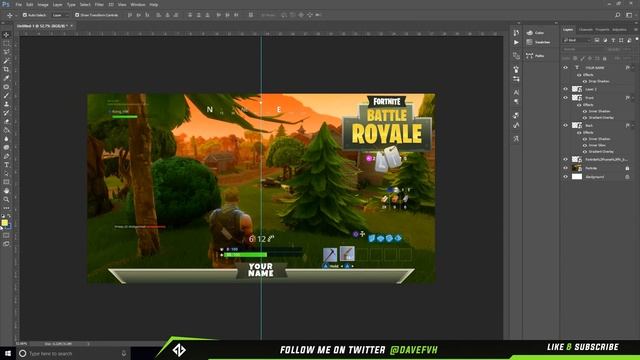
Task: Select the History Brush tool
Action: coord(6,113)
